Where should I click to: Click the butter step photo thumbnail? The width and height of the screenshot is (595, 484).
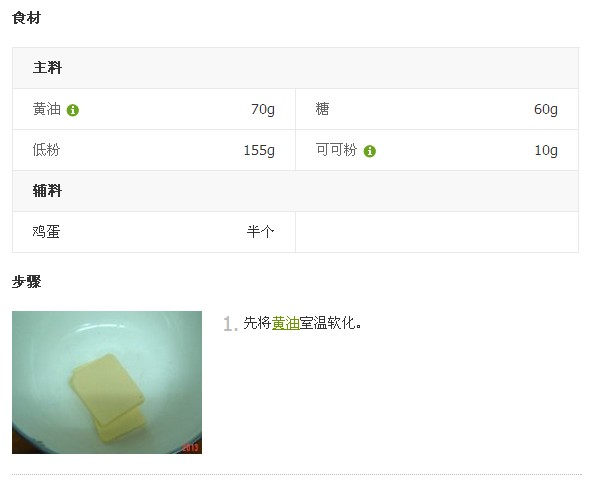(x=107, y=382)
